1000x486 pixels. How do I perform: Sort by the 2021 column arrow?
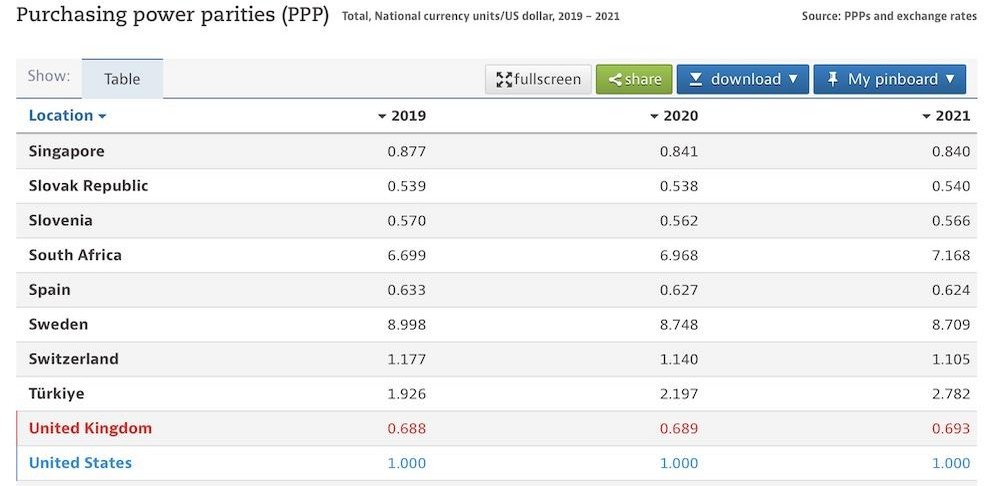[926, 116]
